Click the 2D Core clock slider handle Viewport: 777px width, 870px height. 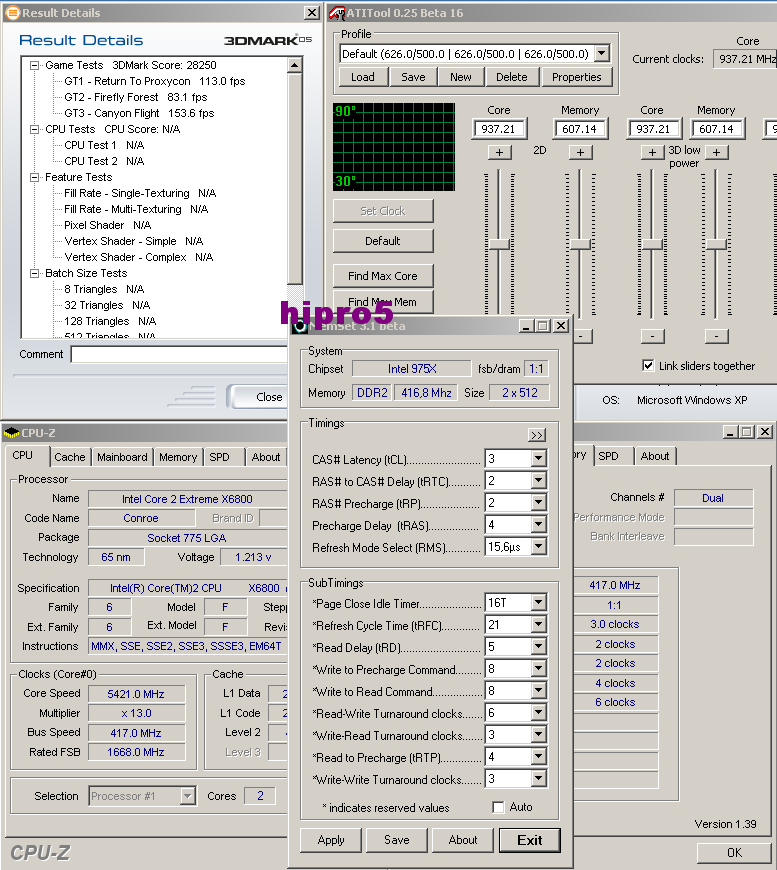(500, 244)
